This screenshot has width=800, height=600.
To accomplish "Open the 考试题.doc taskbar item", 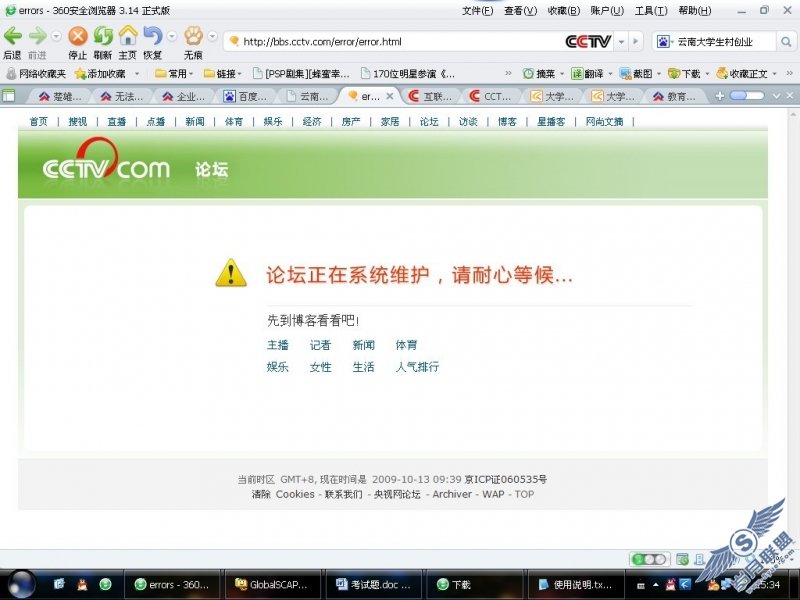I will (373, 585).
